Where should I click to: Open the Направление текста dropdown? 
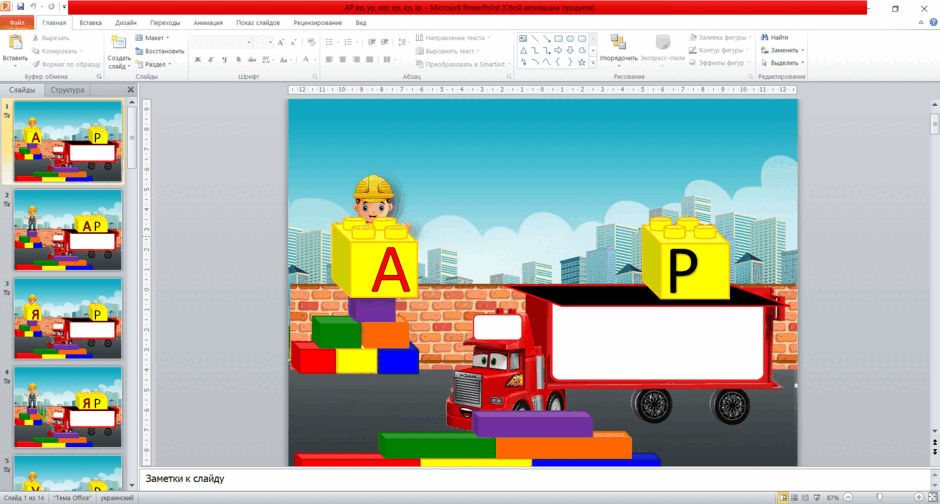tap(453, 38)
